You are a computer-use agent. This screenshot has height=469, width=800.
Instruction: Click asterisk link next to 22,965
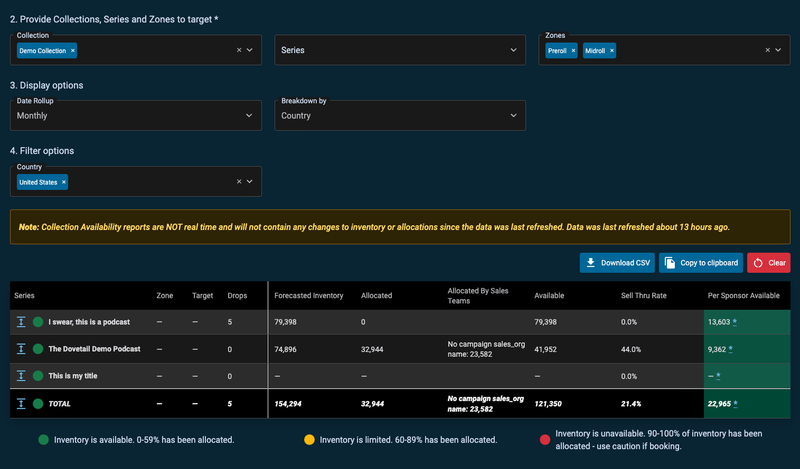click(x=735, y=404)
